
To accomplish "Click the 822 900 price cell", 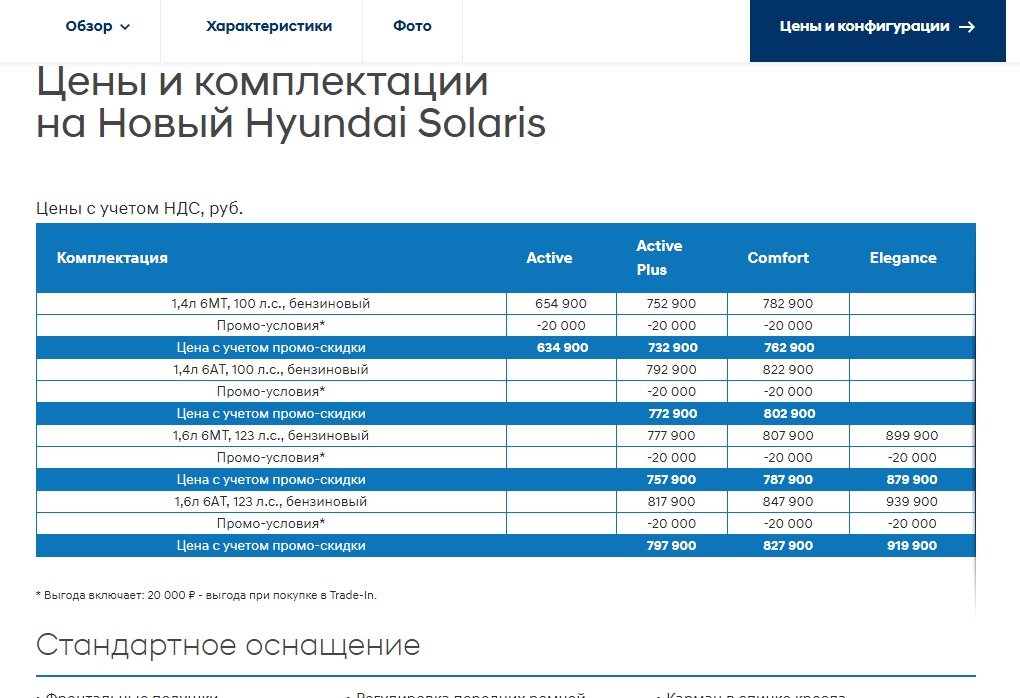I will pyautogui.click(x=788, y=369).
